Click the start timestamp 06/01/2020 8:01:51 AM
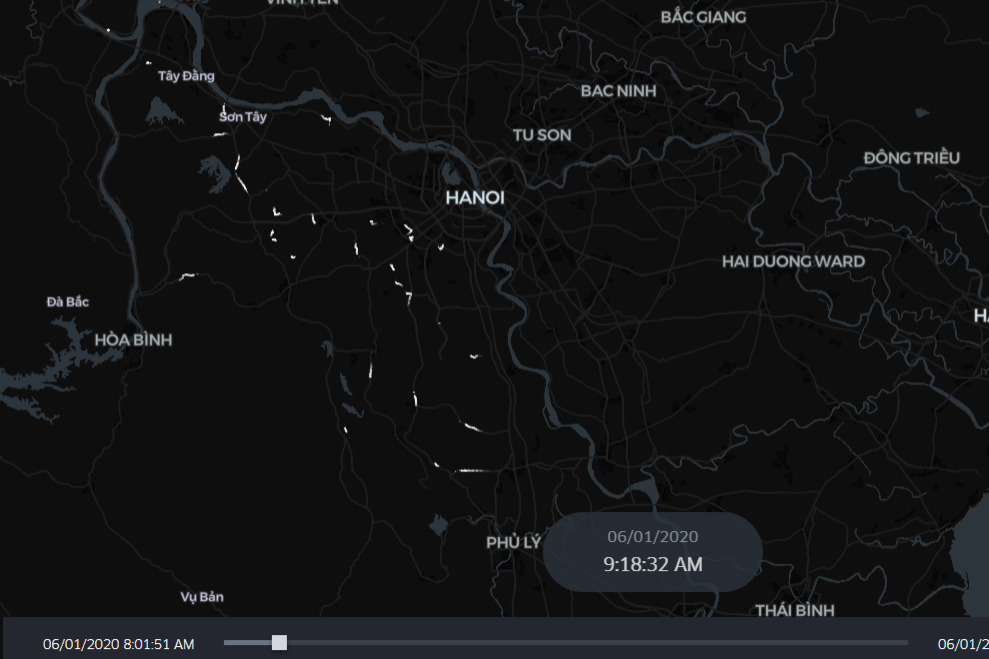 pos(118,644)
